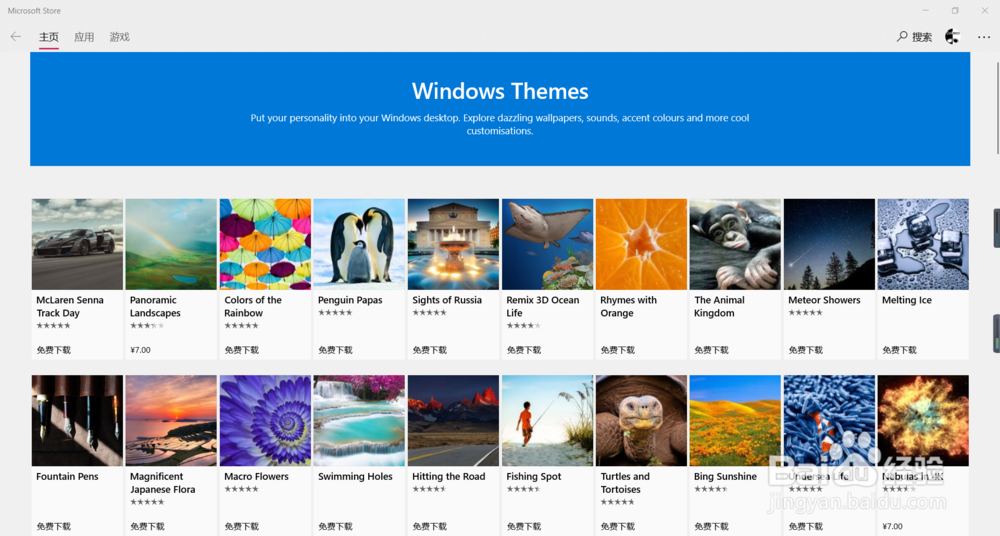Click 免费下载 under Remix 3D Ocean Life

(524, 350)
